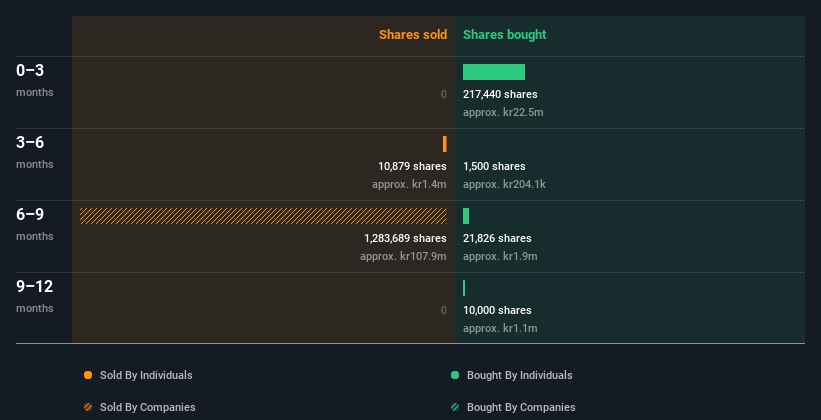Click the hatched Sold By Companies legend icon
This screenshot has height=420, width=821.
tap(88, 407)
